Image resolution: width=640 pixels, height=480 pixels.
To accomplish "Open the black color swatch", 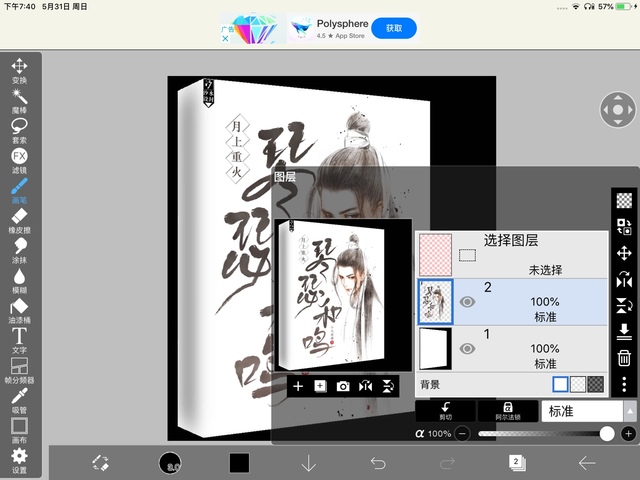I will click(x=239, y=462).
